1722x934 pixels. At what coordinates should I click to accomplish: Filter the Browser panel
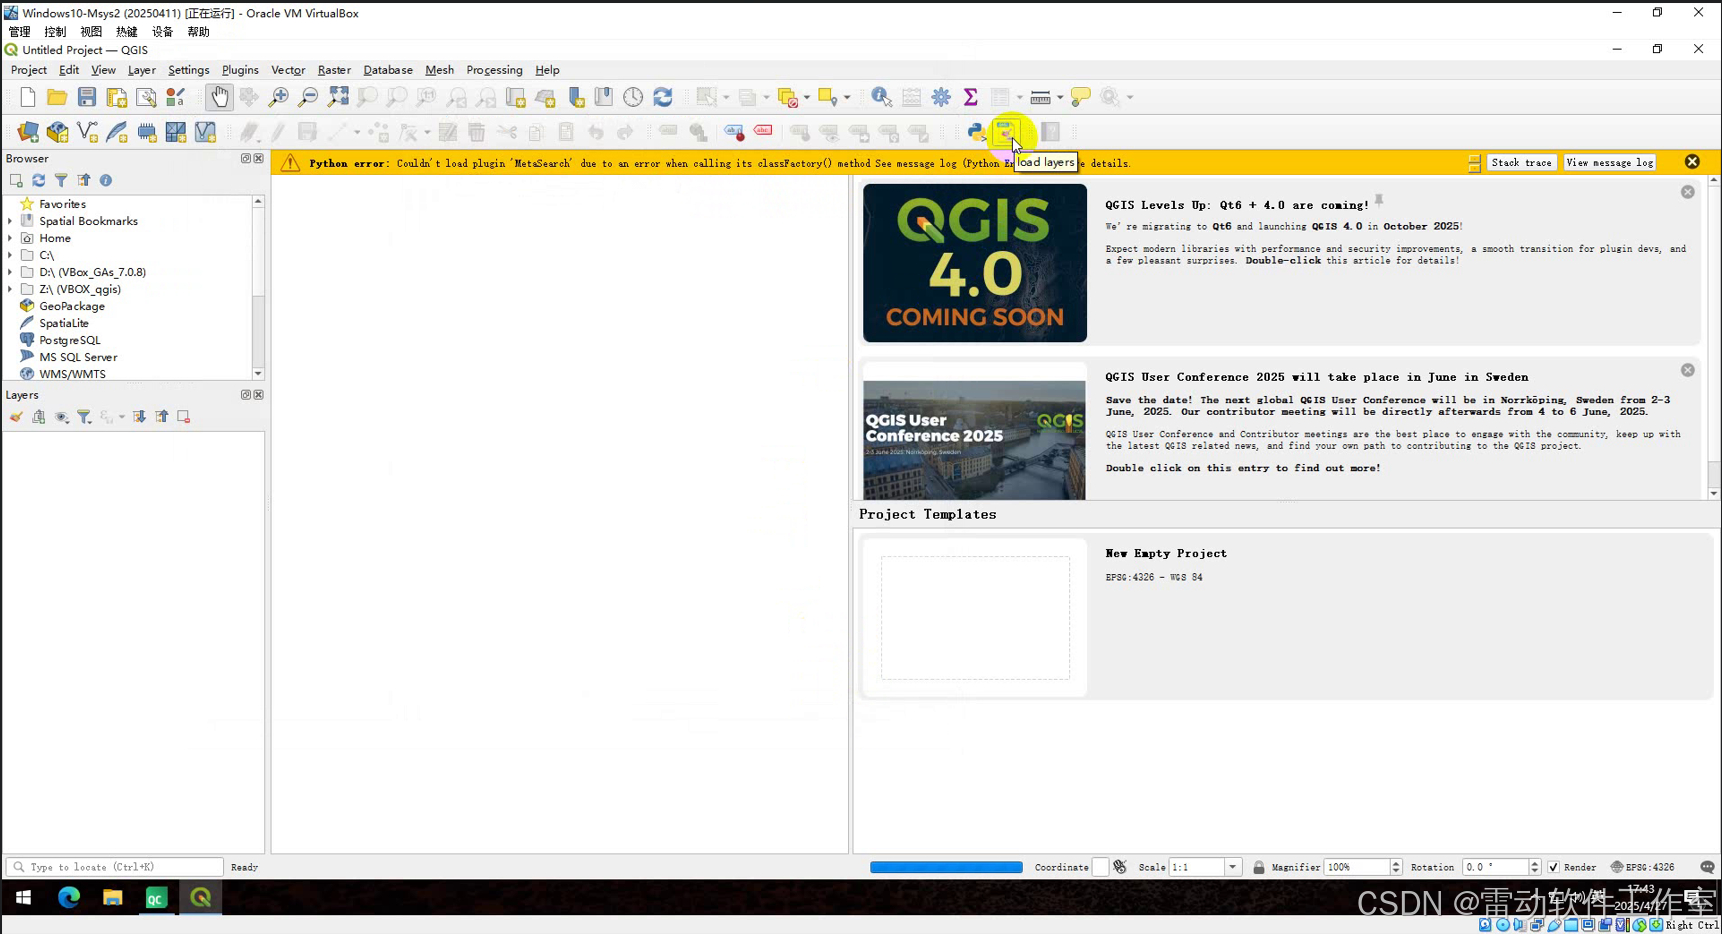(61, 180)
